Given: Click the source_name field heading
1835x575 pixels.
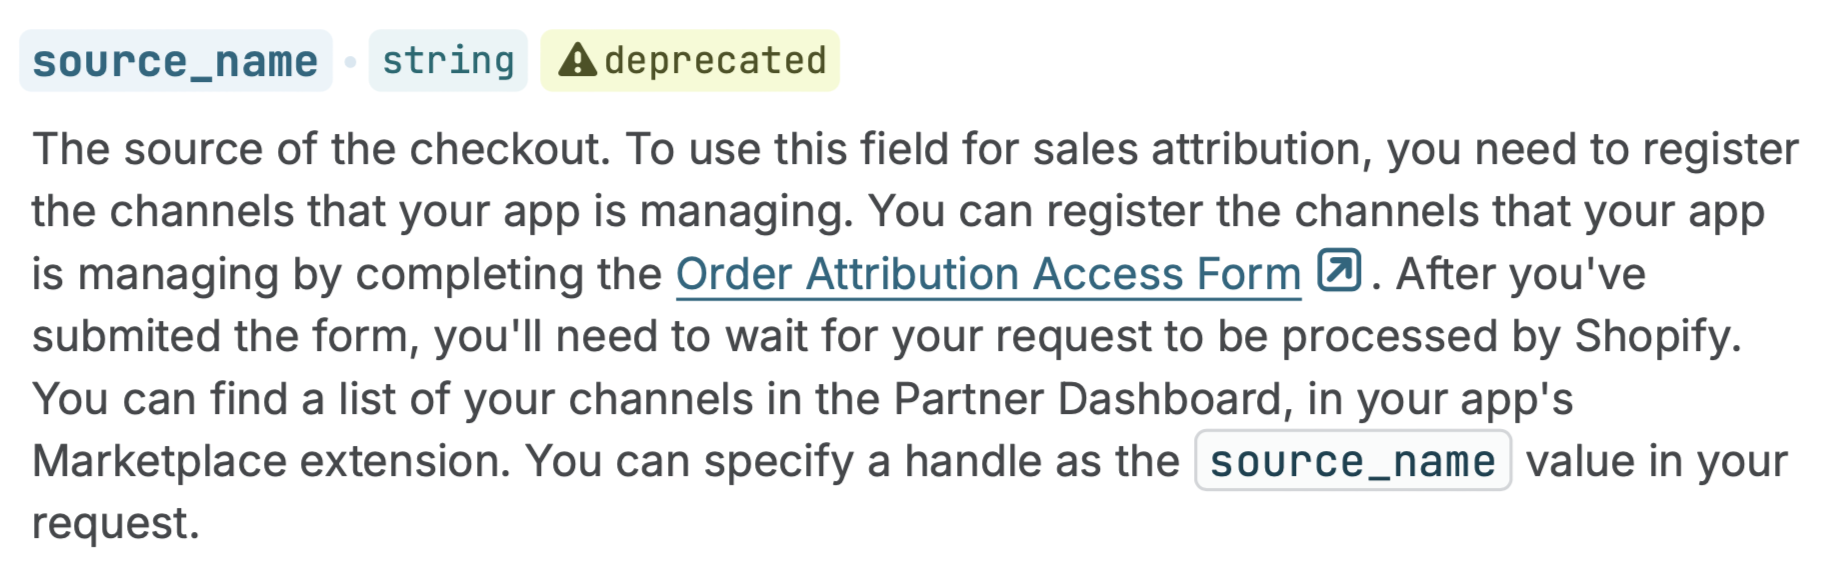Looking at the screenshot, I should (175, 61).
